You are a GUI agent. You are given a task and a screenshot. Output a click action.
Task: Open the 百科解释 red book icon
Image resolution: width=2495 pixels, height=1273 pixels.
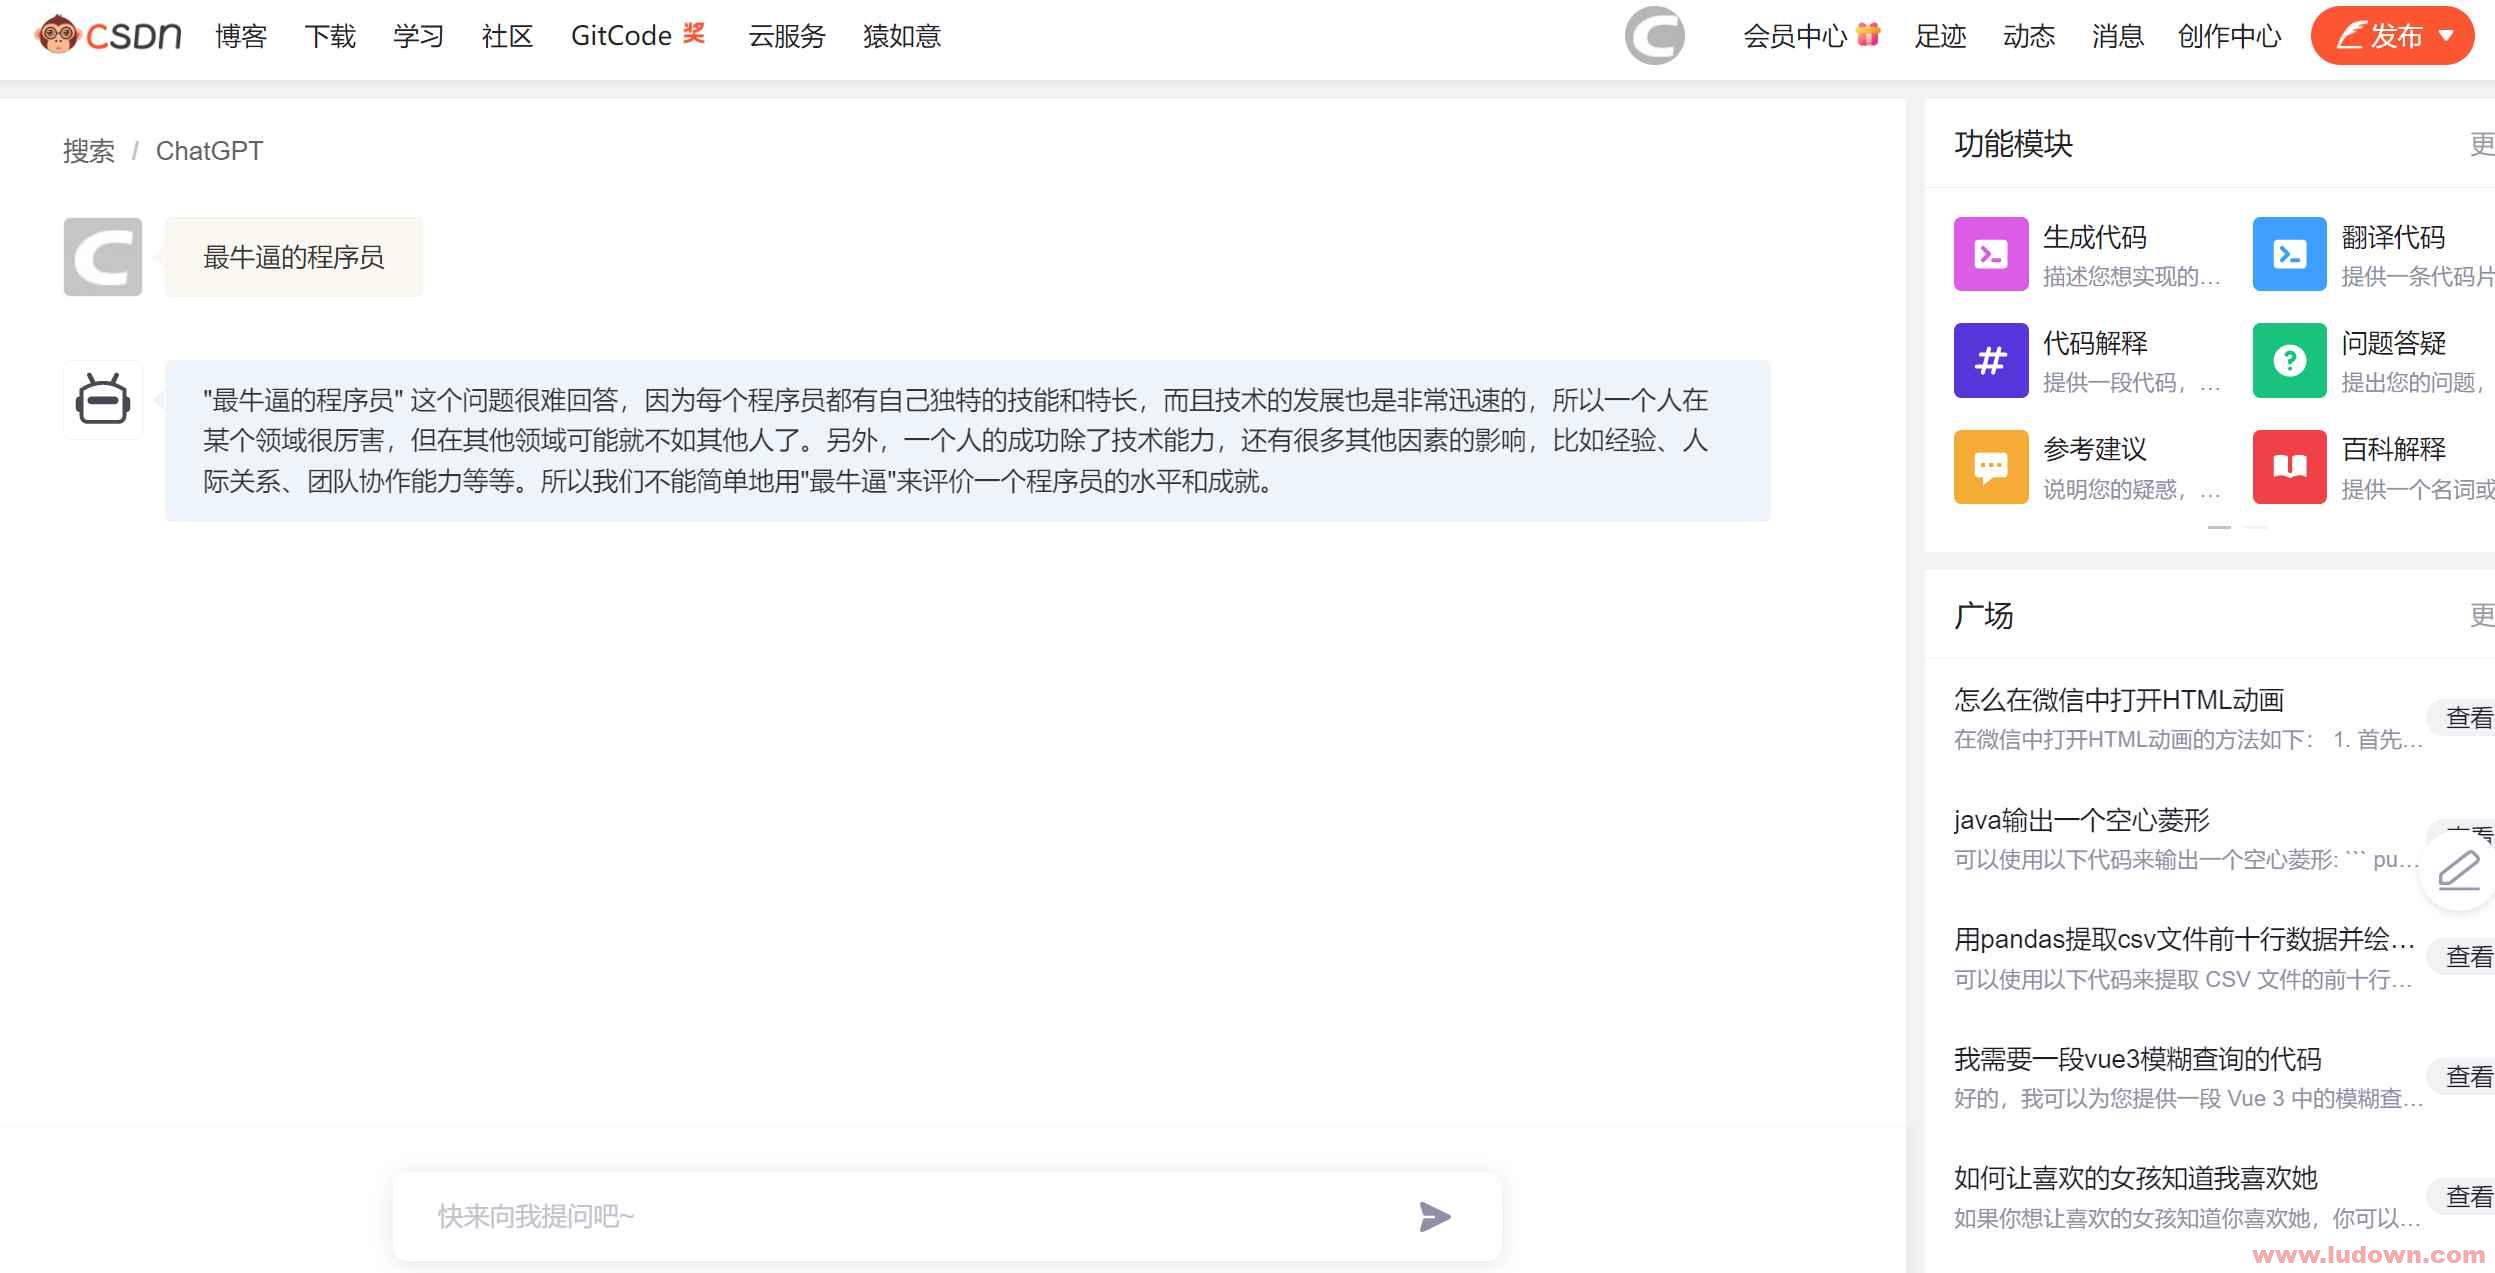(x=2290, y=467)
